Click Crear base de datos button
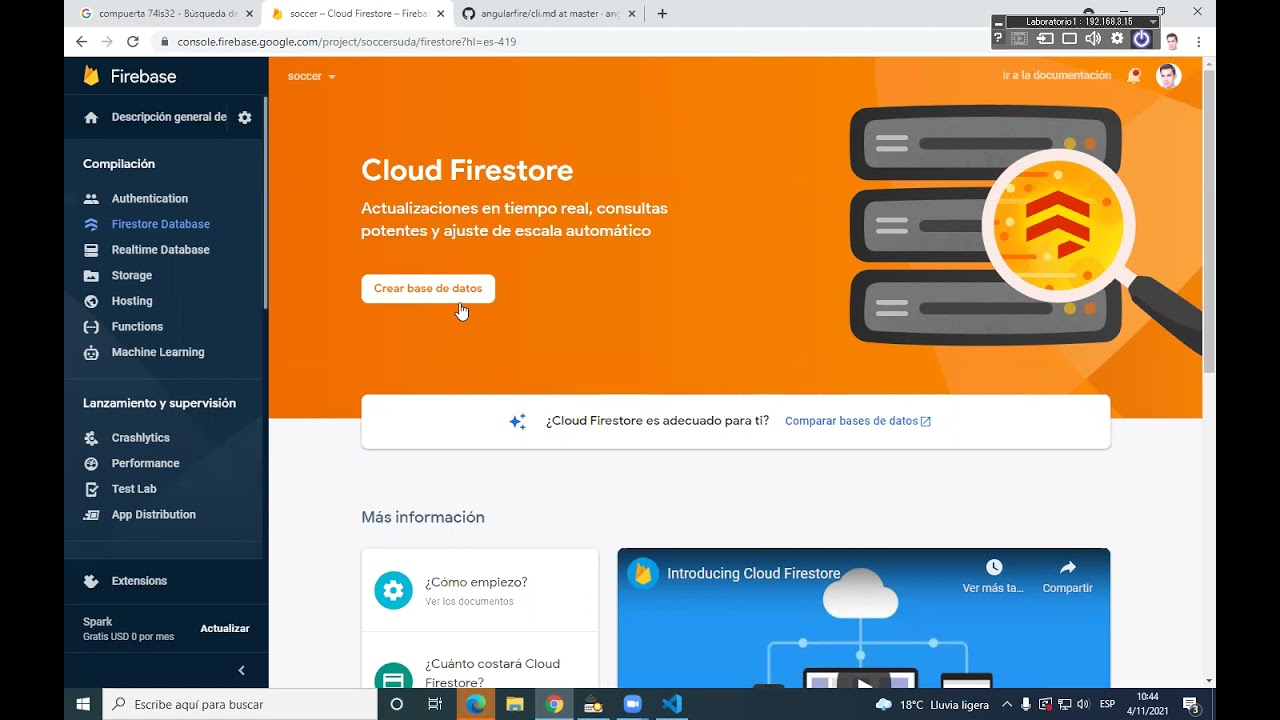Image resolution: width=1280 pixels, height=720 pixels. pos(428,288)
